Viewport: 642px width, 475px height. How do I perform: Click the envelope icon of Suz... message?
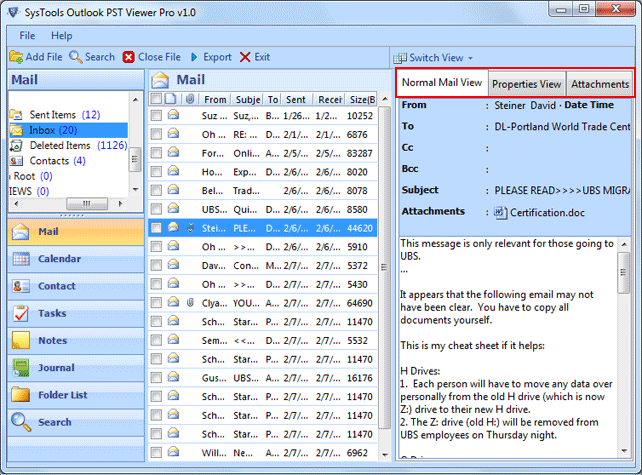tap(174, 115)
